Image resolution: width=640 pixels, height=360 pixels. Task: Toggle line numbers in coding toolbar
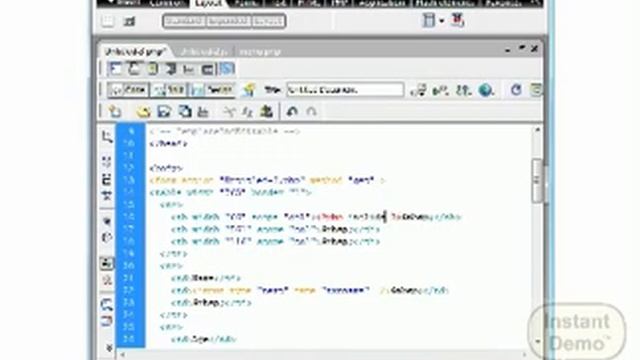click(x=107, y=263)
